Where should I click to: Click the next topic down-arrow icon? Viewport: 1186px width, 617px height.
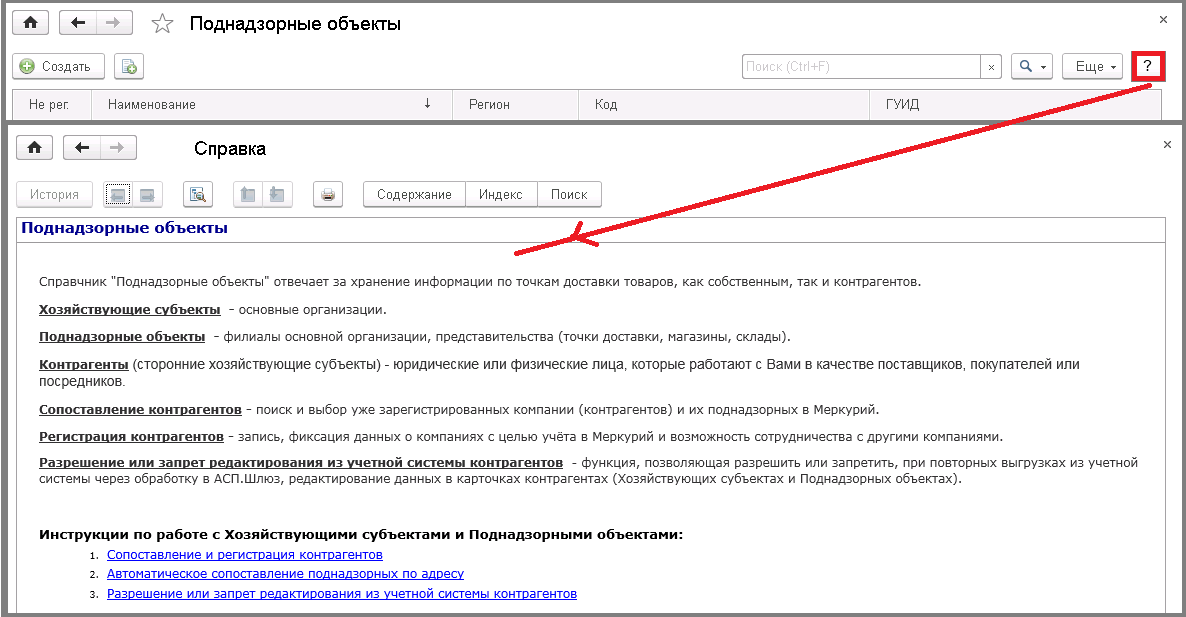(x=277, y=194)
